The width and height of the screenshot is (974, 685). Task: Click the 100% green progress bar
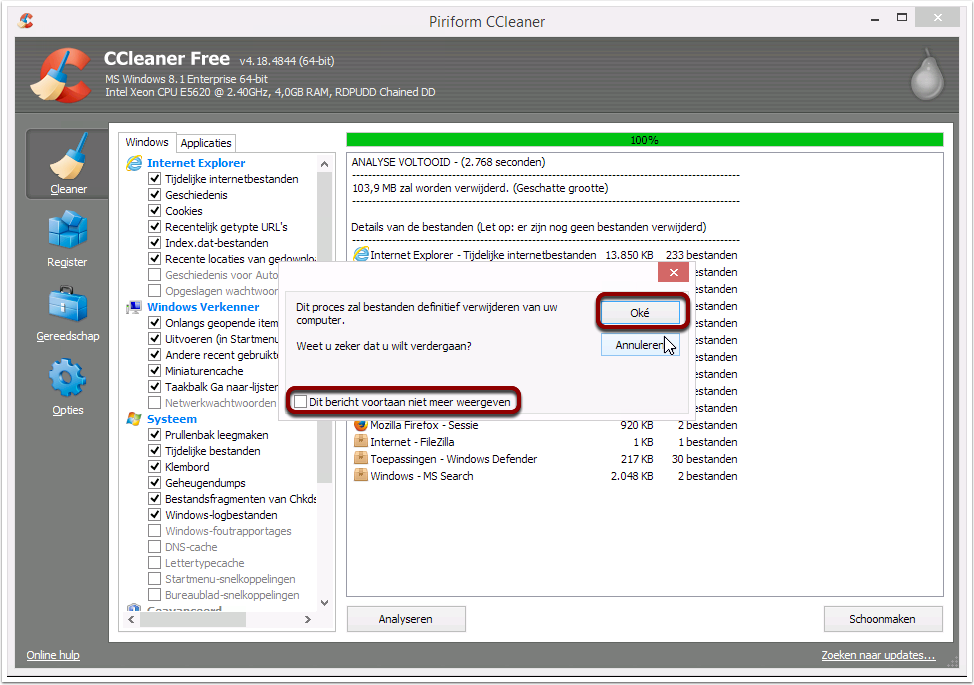click(645, 140)
